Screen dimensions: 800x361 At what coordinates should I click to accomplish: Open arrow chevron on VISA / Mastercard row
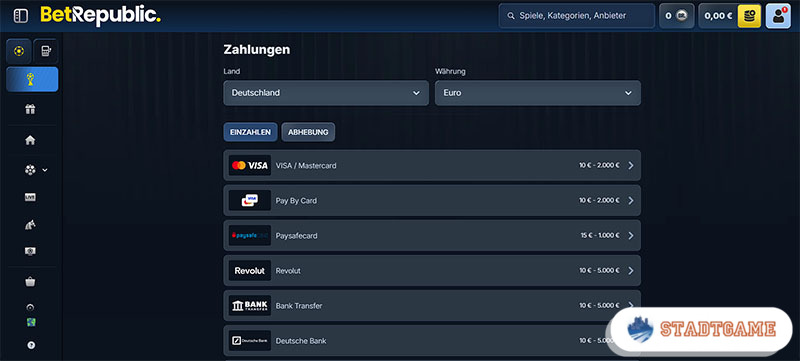pos(631,165)
